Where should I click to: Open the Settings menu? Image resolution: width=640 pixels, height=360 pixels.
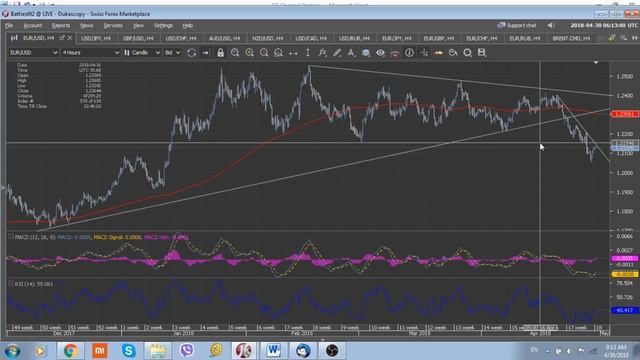pyautogui.click(x=163, y=25)
